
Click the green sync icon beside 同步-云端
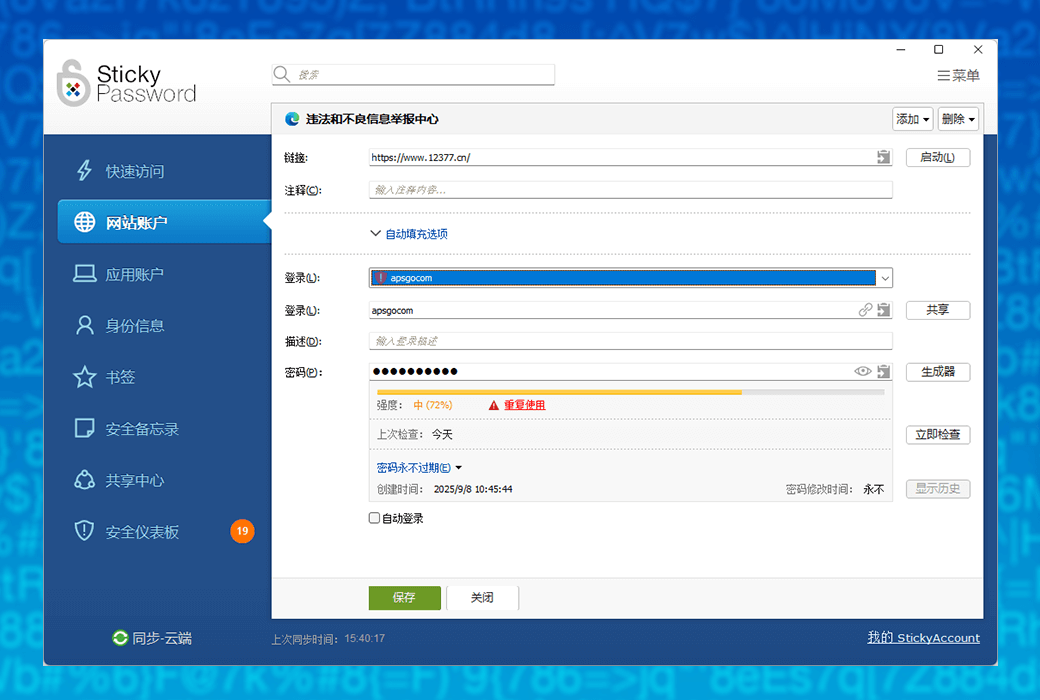coord(120,638)
